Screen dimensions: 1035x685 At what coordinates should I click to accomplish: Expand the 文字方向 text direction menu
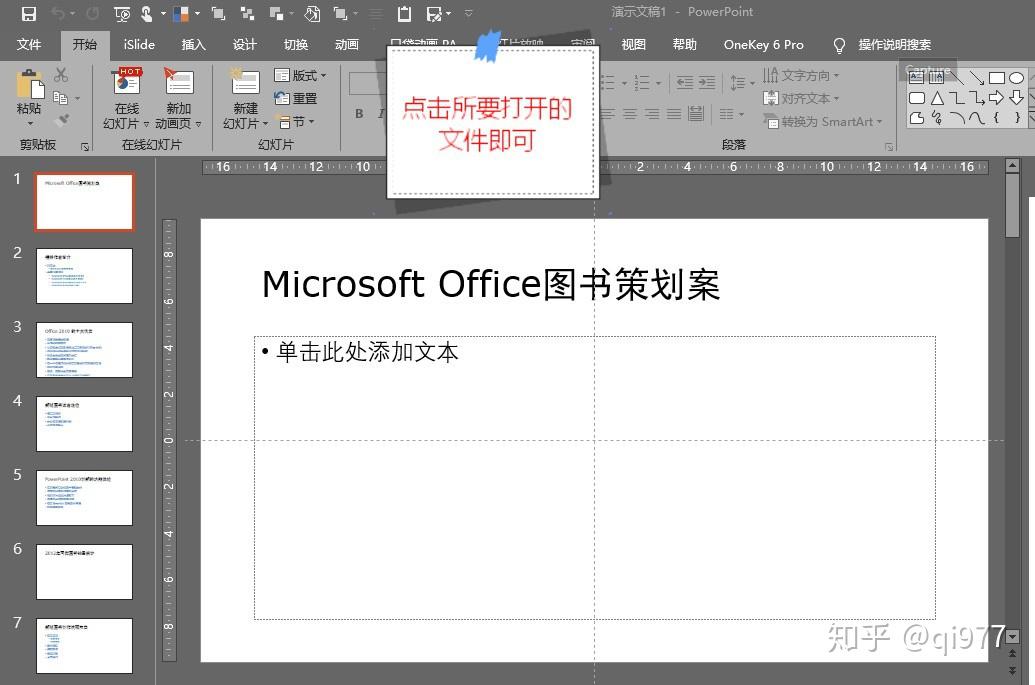801,75
